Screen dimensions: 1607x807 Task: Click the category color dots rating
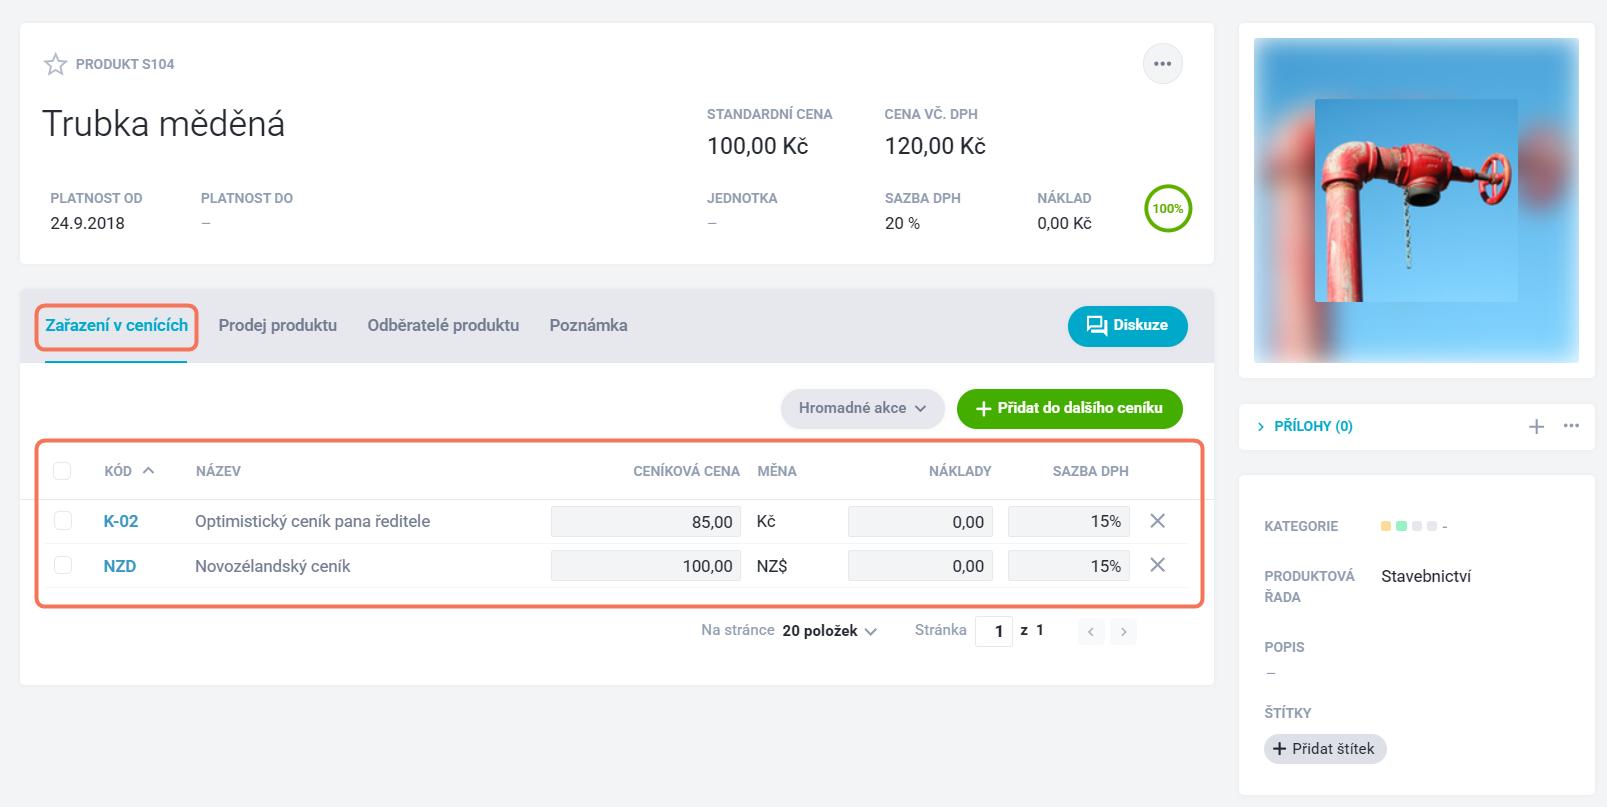tap(1409, 526)
